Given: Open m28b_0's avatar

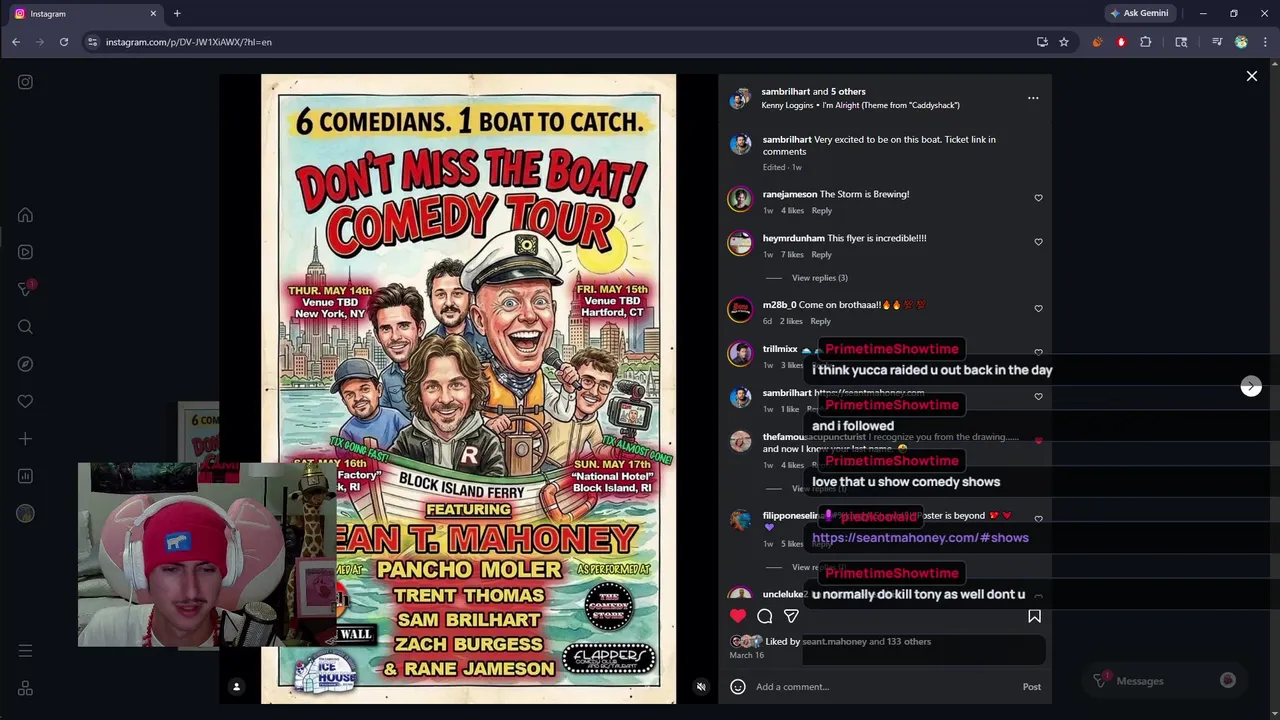Looking at the screenshot, I should [740, 310].
